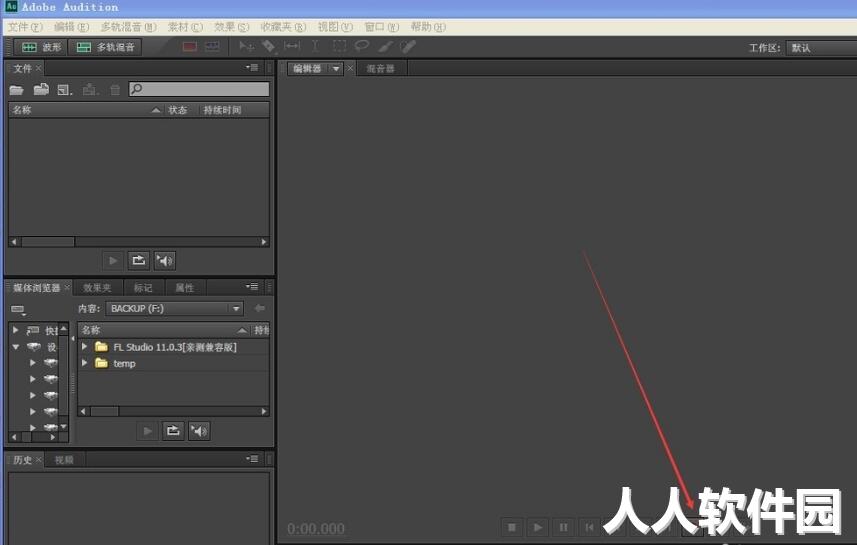
Task: Switch to Multitrack (多轨混音) view
Action: (x=105, y=48)
